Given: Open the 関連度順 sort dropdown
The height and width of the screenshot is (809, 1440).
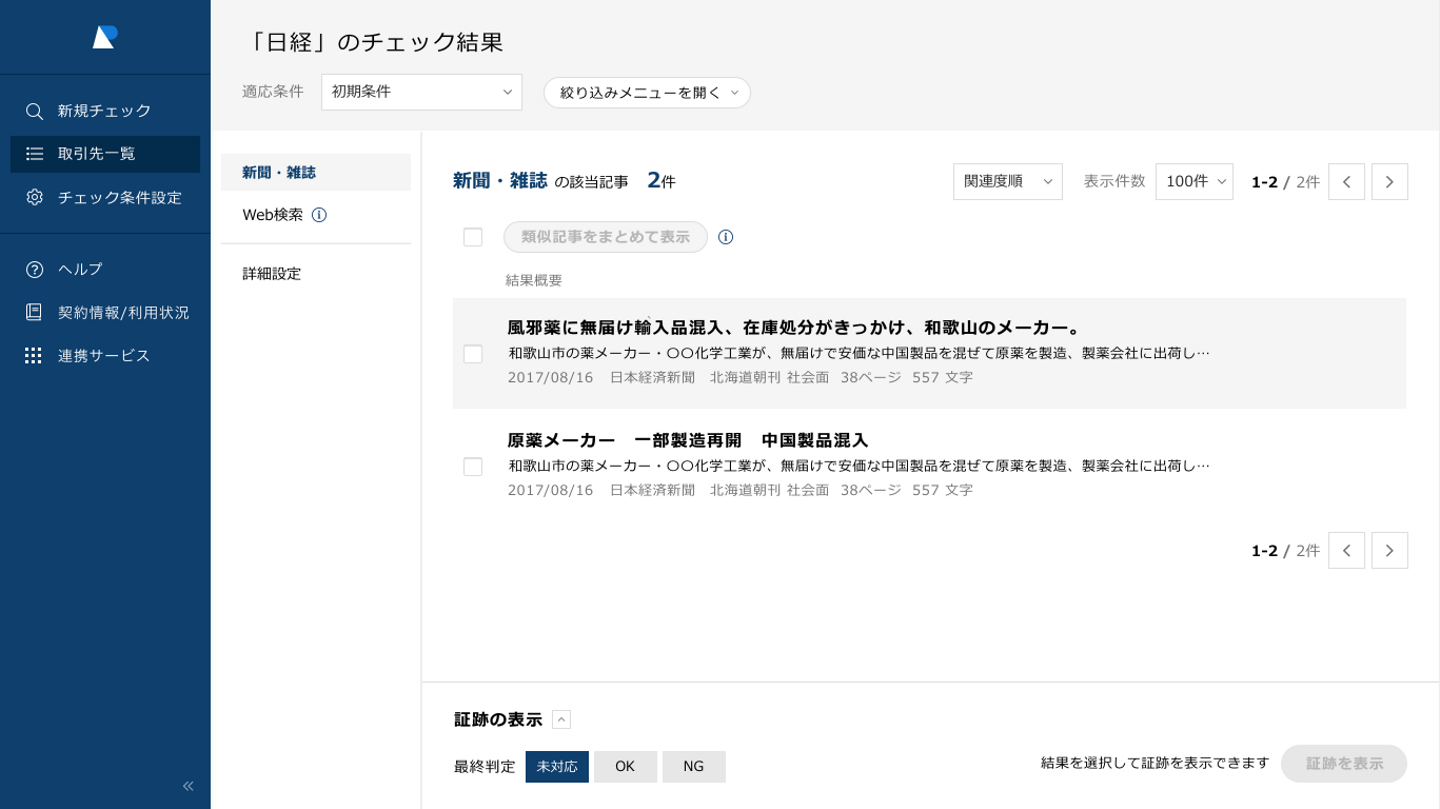Looking at the screenshot, I should [x=1007, y=182].
